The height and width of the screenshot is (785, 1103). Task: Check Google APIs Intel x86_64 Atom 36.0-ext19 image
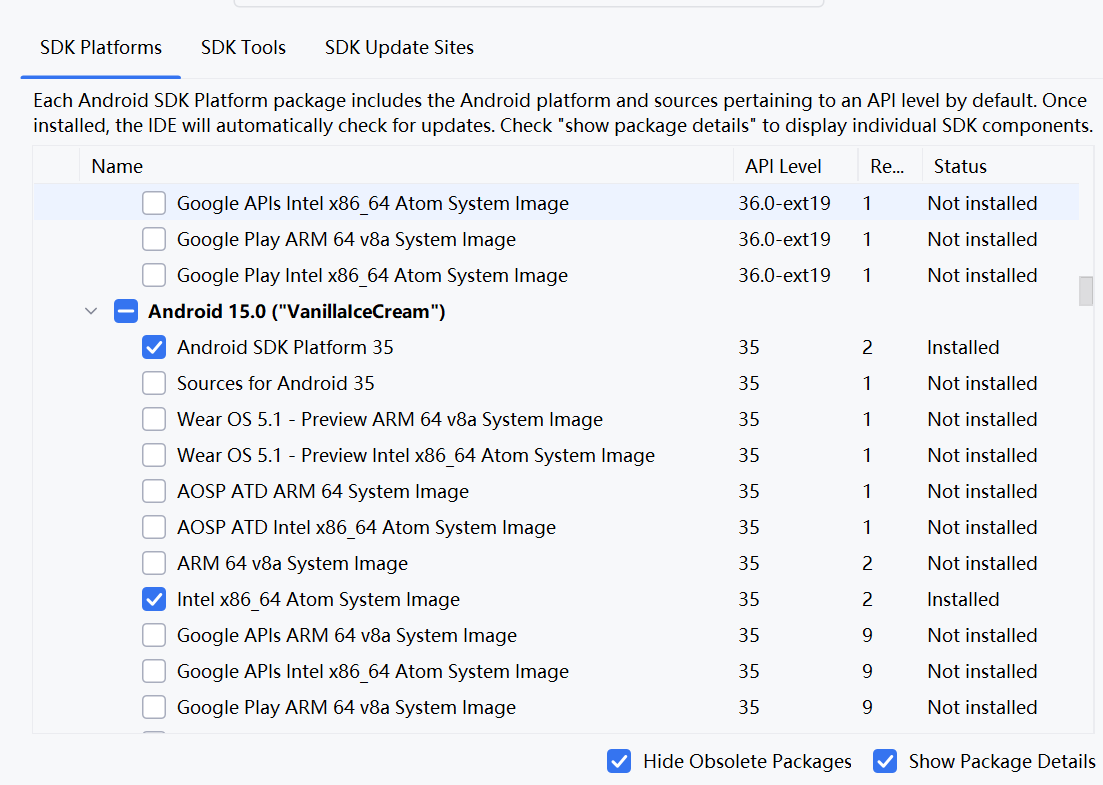[154, 204]
